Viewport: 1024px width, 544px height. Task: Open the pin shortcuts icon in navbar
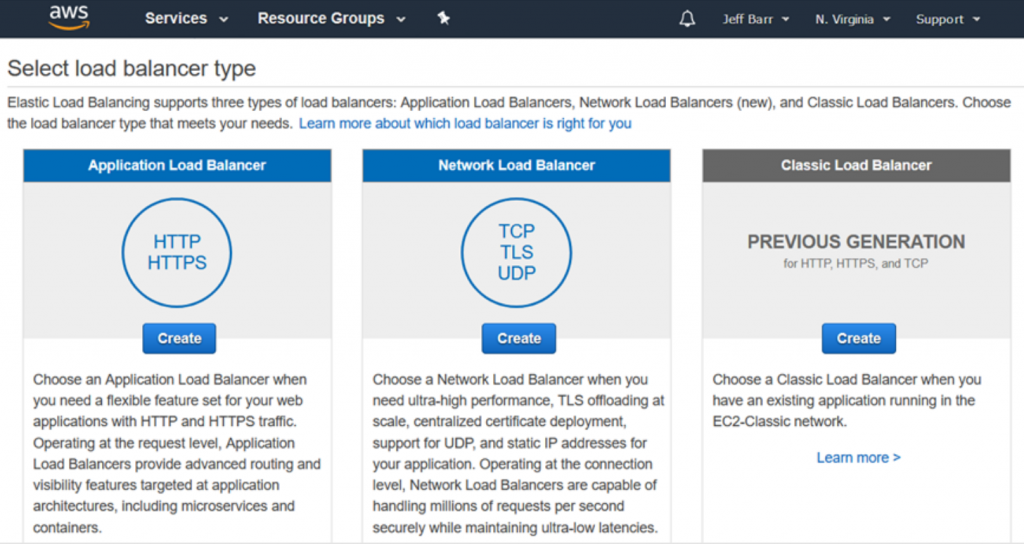coord(443,18)
